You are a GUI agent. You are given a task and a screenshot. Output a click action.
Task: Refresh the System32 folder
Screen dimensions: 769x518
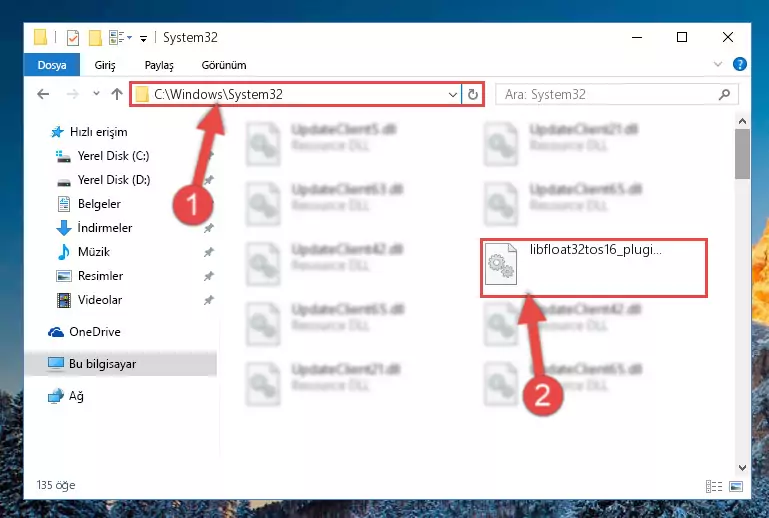pyautogui.click(x=473, y=94)
